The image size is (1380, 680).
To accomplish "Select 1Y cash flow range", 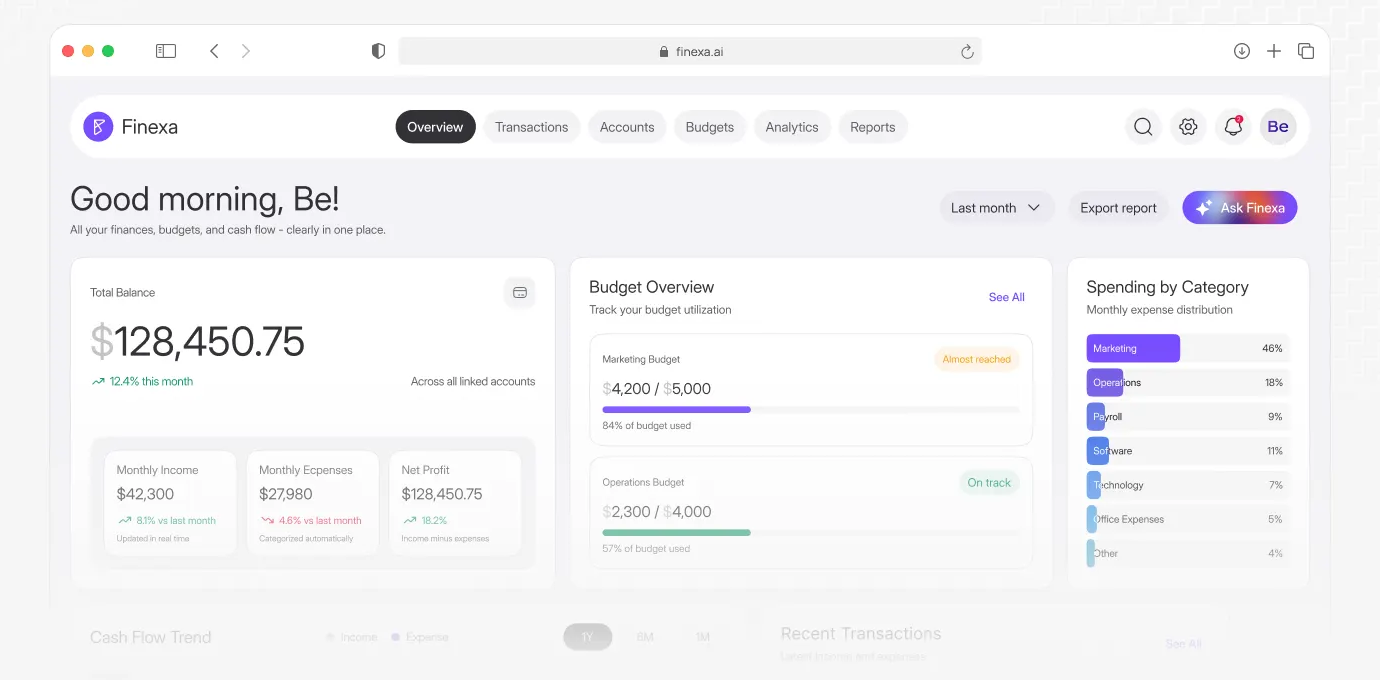I will pos(587,637).
